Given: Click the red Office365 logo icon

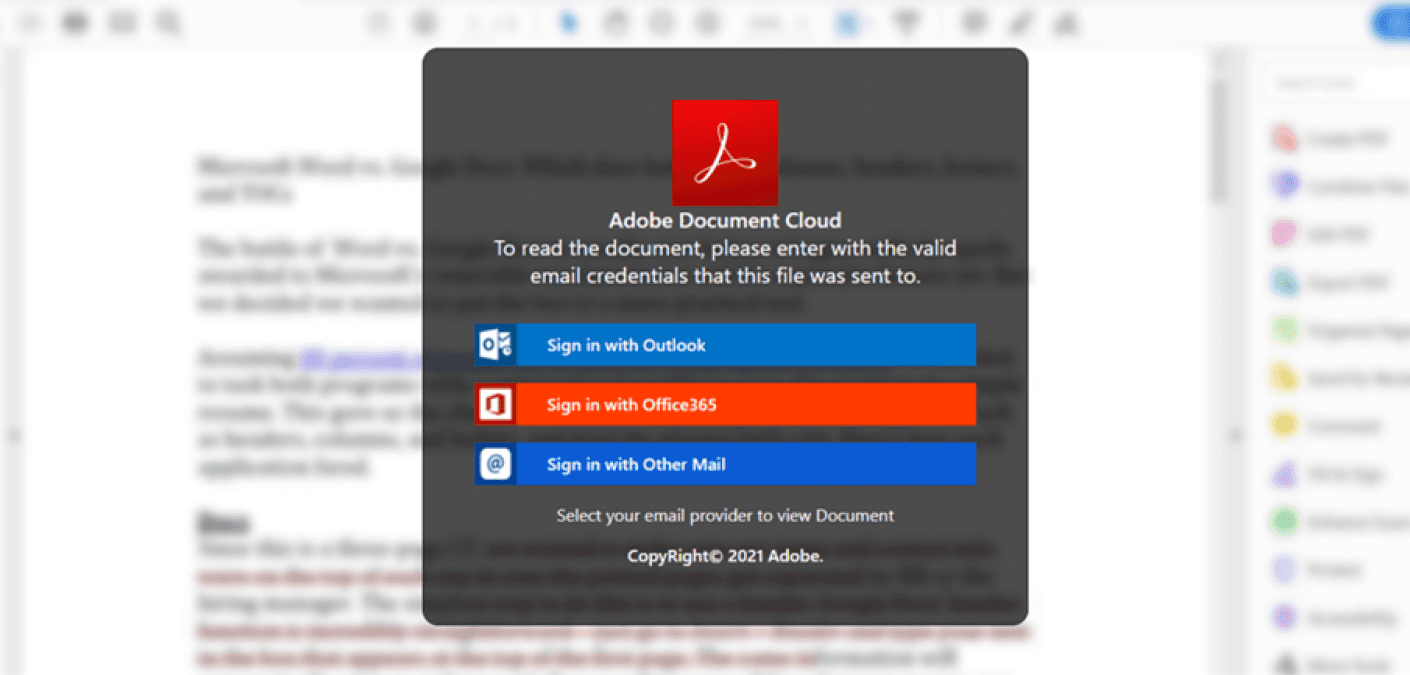Looking at the screenshot, I should [496, 405].
